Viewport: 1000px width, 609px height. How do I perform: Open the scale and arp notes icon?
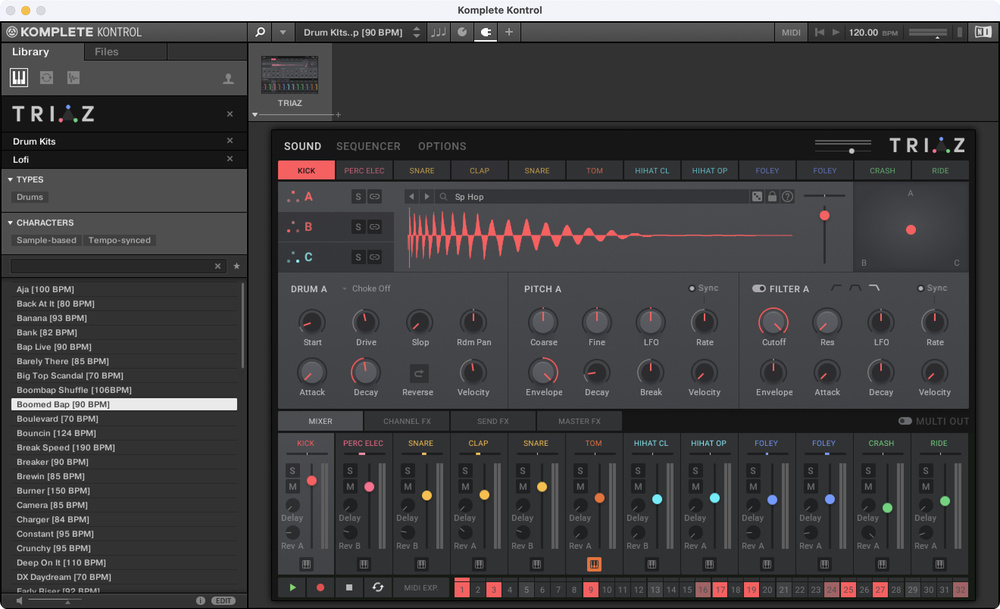point(438,32)
